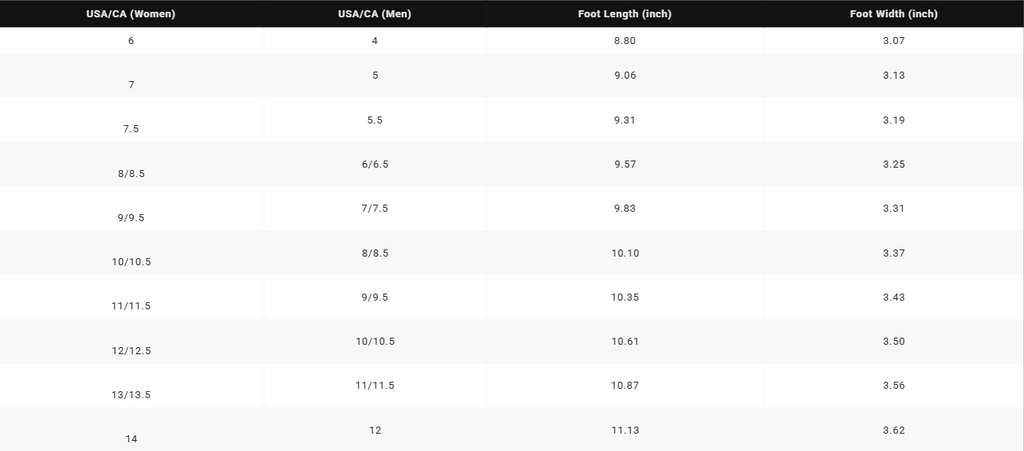Select men's size 10/10.5 cell
Screen dimensions: 1024x451
375,341
